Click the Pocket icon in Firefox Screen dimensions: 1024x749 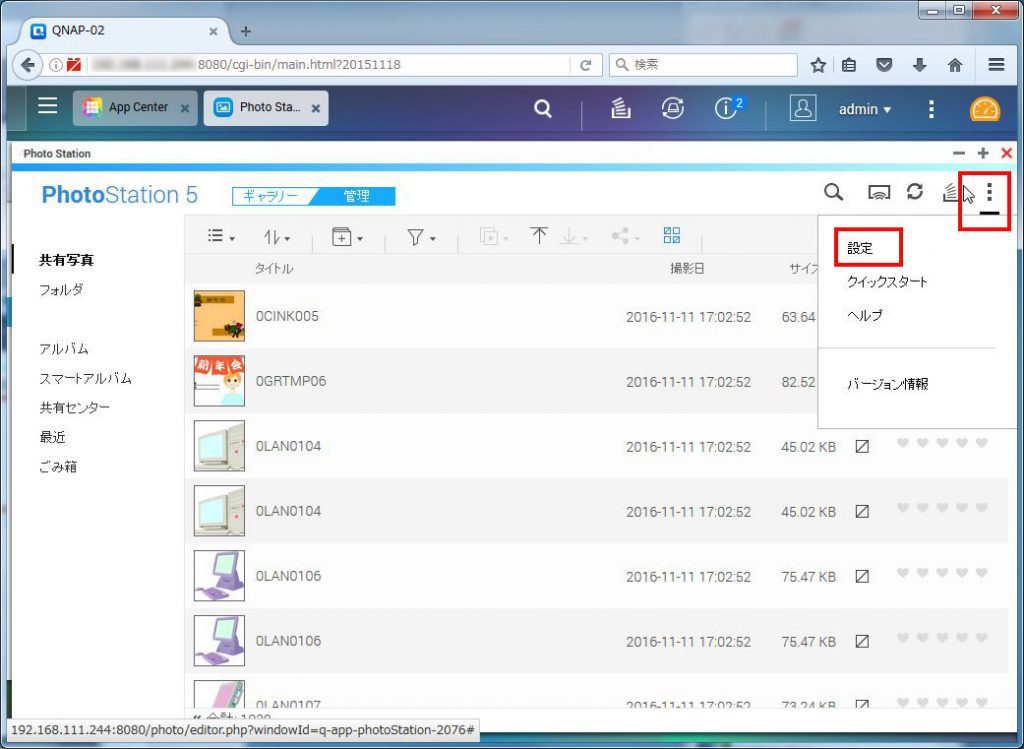[884, 65]
